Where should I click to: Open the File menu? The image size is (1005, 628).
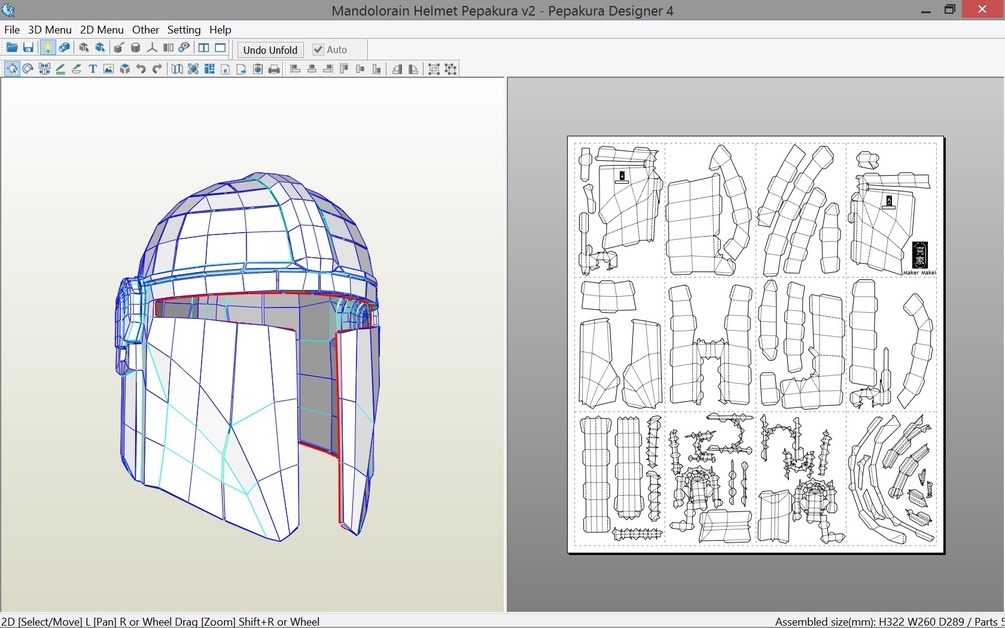coord(12,30)
